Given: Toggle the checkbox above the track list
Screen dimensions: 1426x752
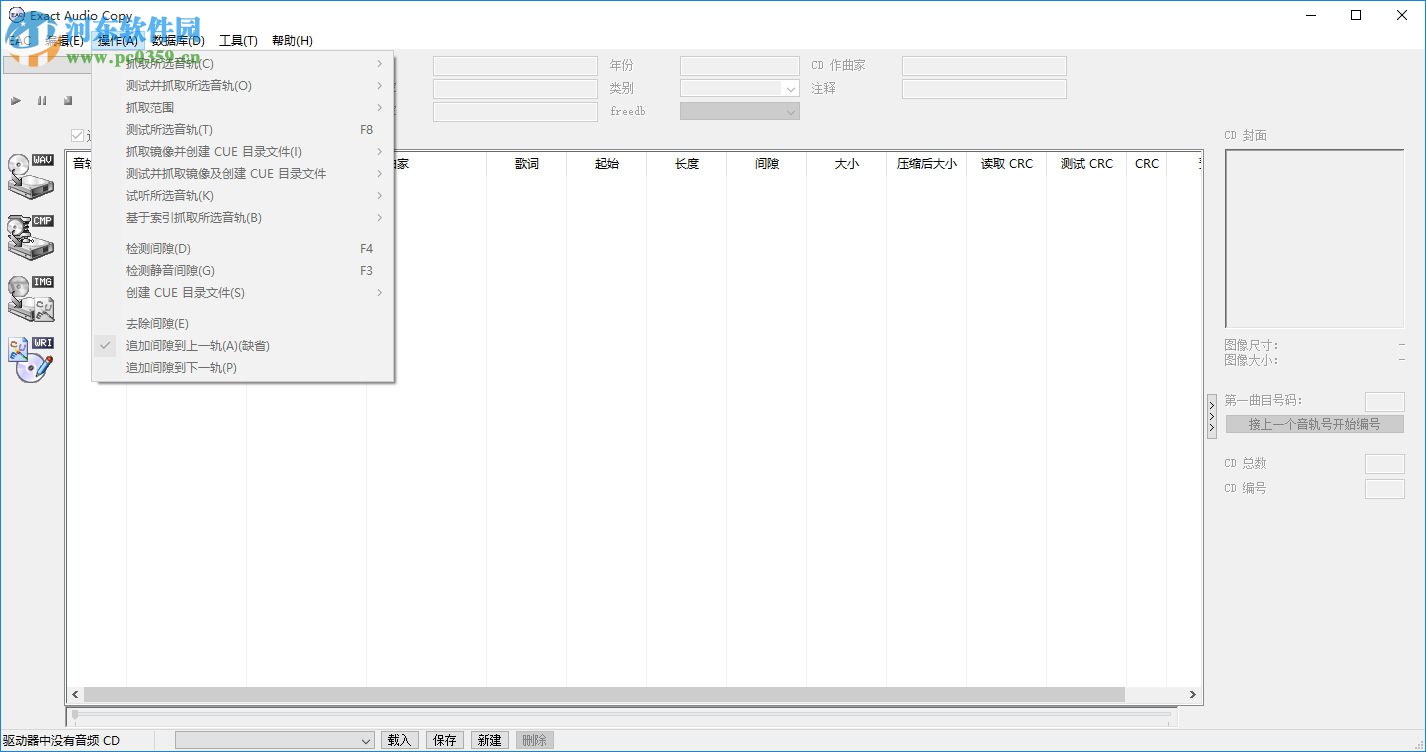Looking at the screenshot, I should [78, 135].
